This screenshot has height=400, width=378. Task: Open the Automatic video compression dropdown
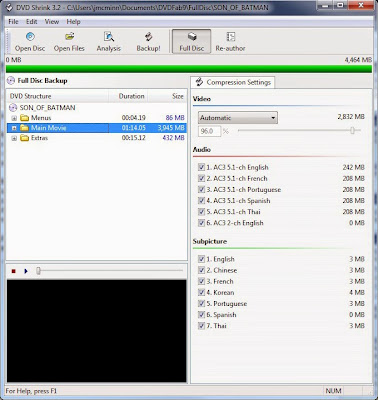tap(238, 118)
